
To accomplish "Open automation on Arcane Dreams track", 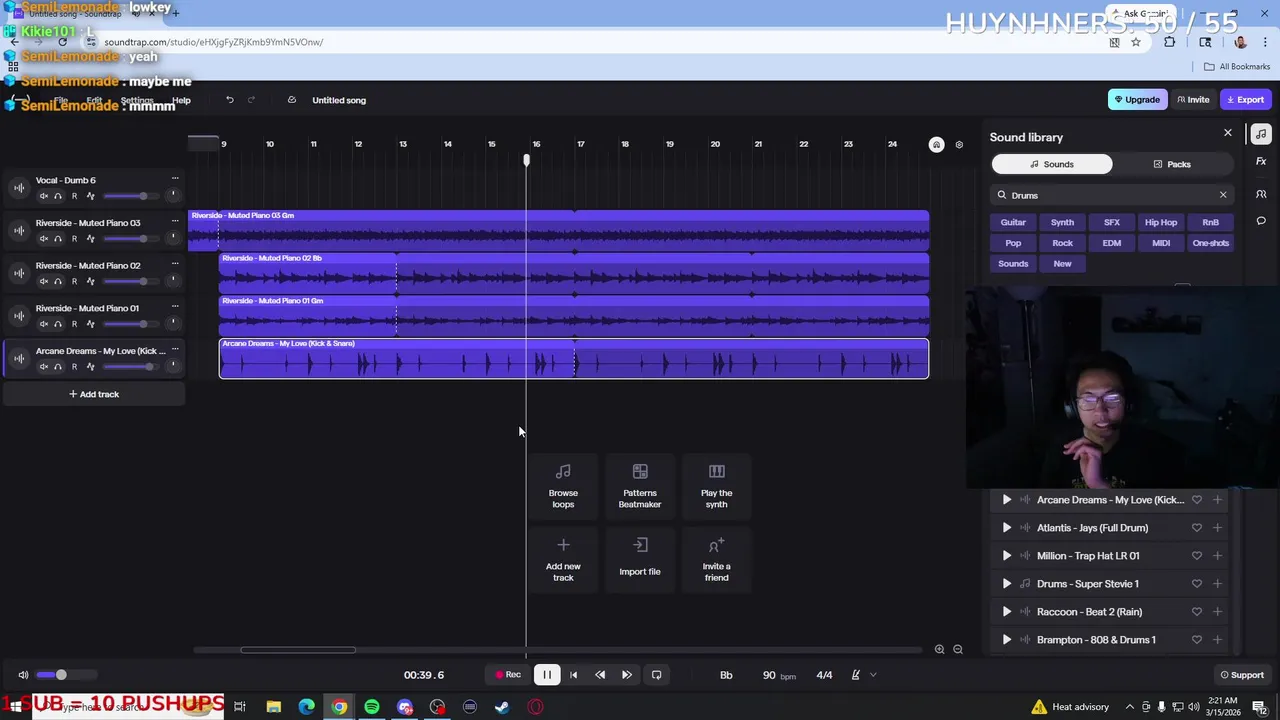I will (90, 367).
